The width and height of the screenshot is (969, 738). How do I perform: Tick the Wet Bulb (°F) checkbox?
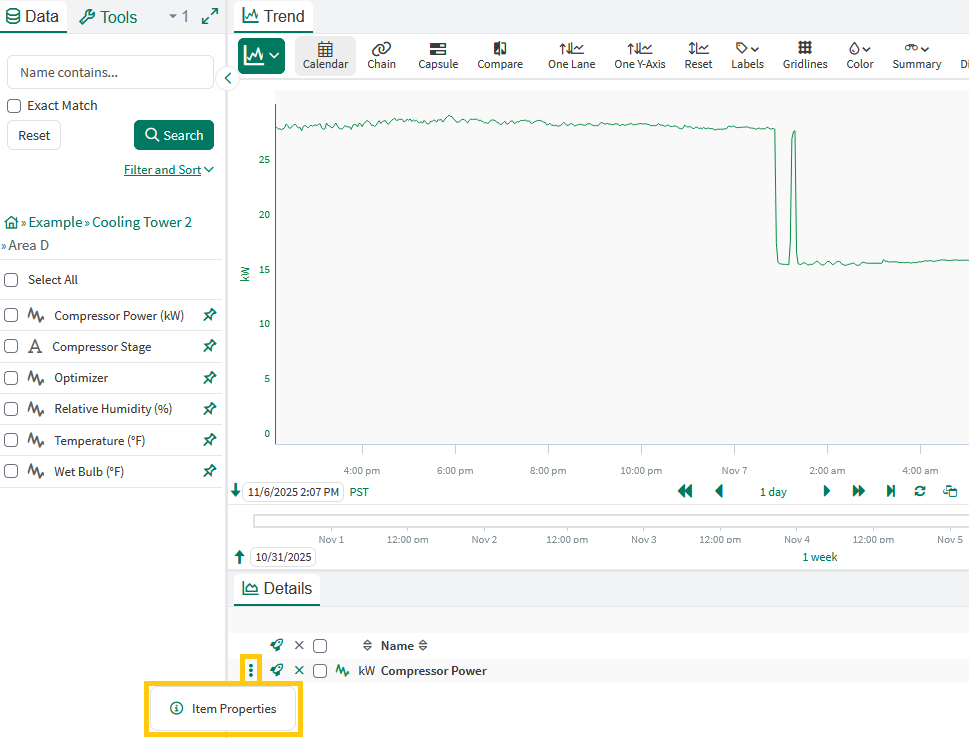(11, 471)
